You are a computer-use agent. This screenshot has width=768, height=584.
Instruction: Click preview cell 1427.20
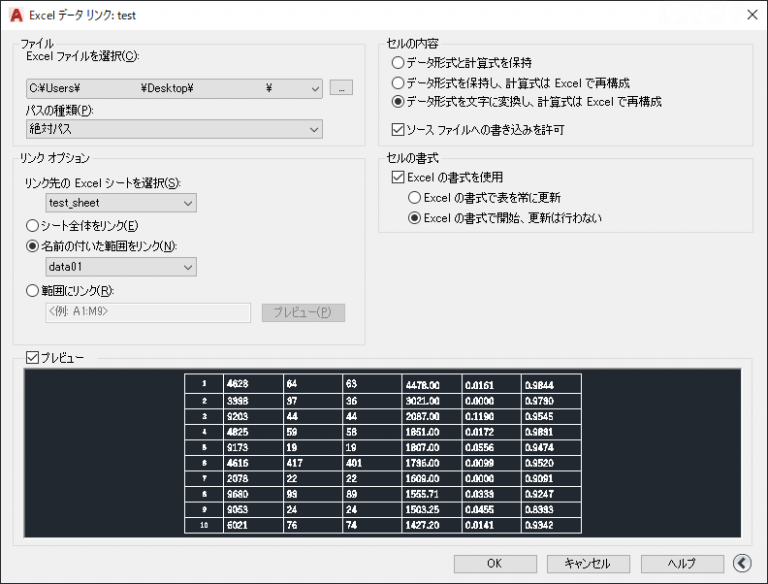point(432,525)
